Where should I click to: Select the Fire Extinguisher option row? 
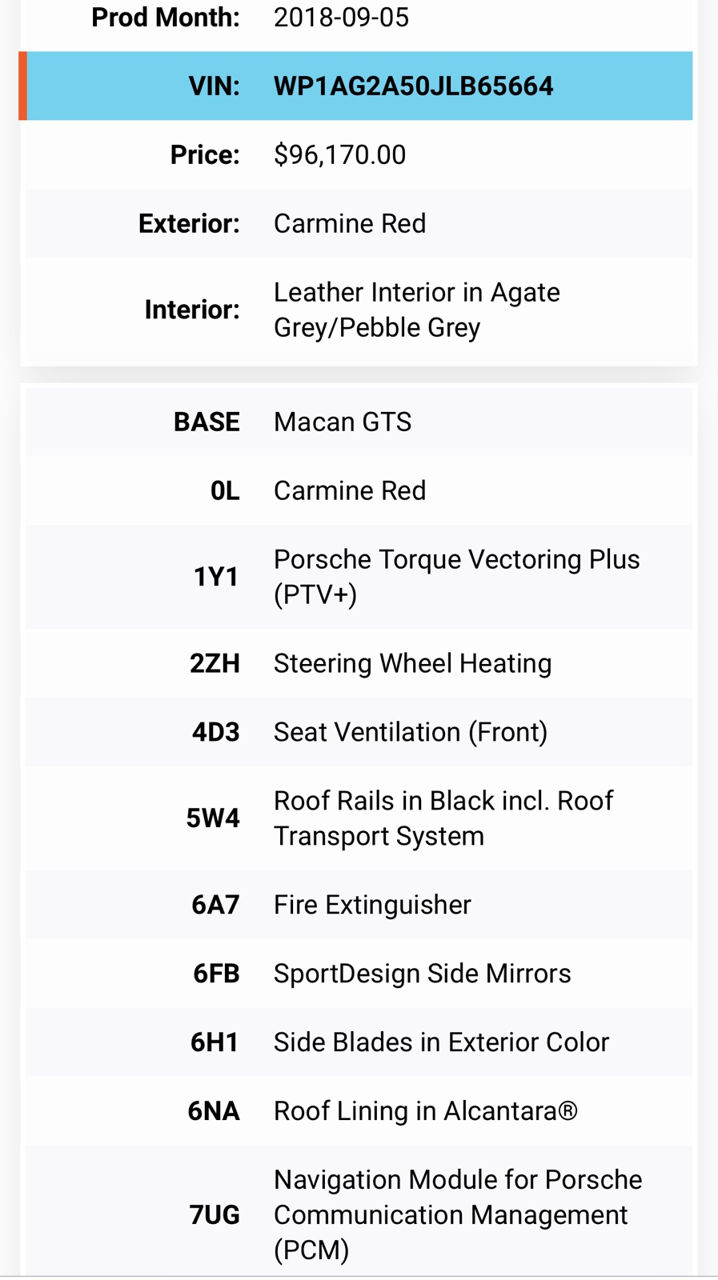pyautogui.click(x=359, y=905)
